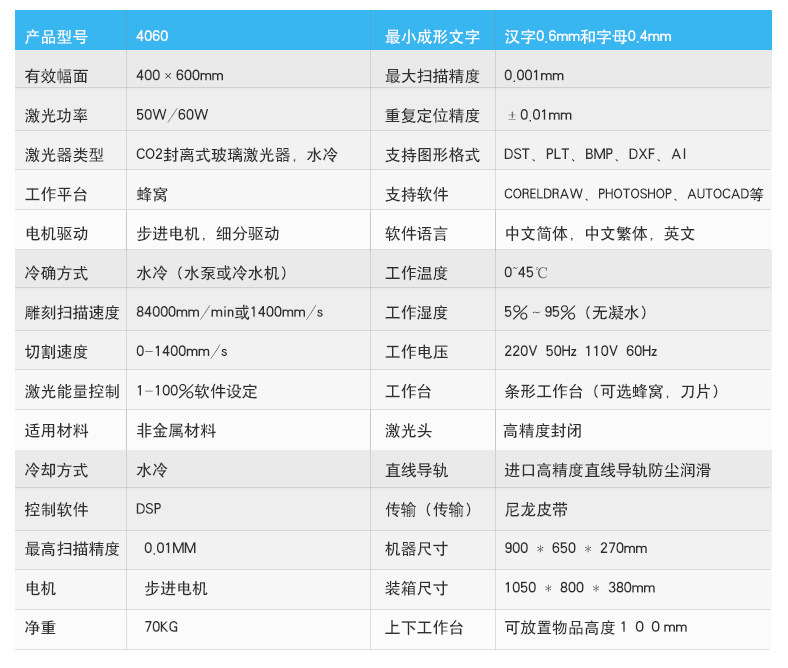The height and width of the screenshot is (668, 788).
Task: Select the '蜂窝' work platform value
Action: pyautogui.click(x=152, y=194)
